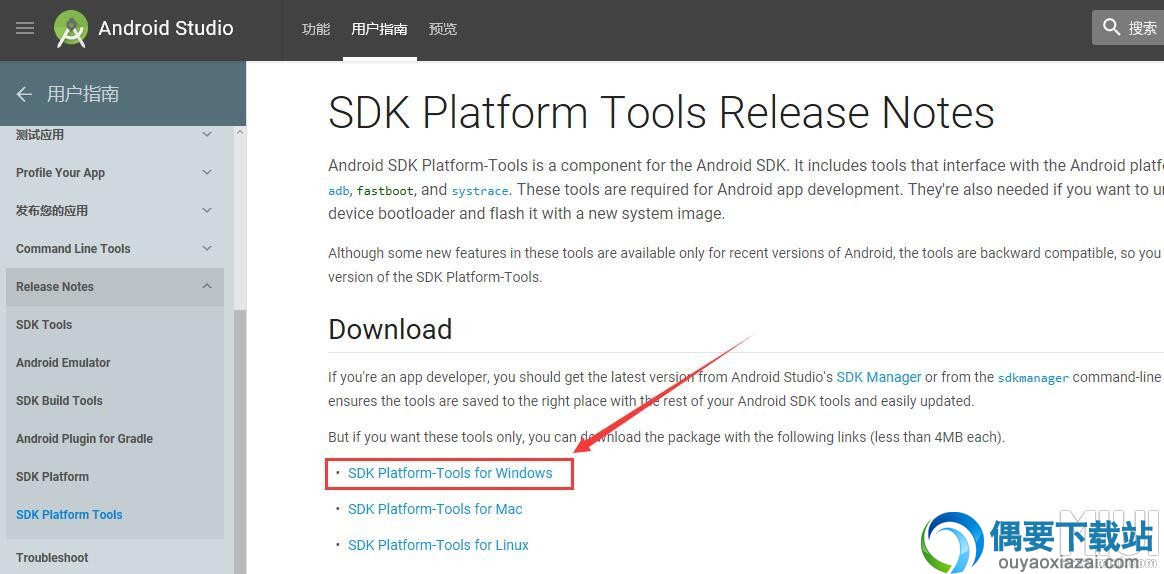Click the sidebar scroll-up arrow

[x=240, y=133]
